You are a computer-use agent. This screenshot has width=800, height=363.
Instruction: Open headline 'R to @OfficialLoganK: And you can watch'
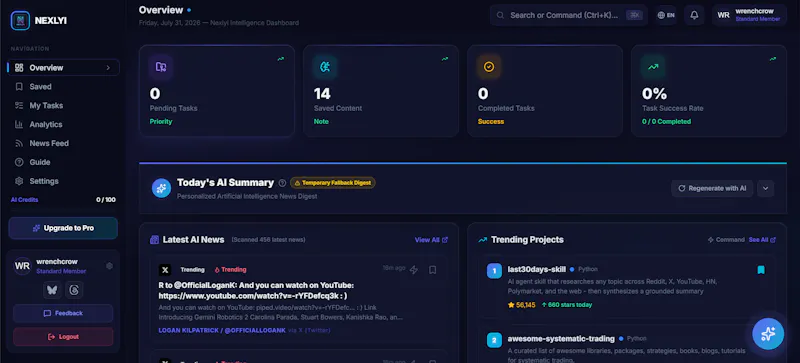pyautogui.click(x=257, y=291)
